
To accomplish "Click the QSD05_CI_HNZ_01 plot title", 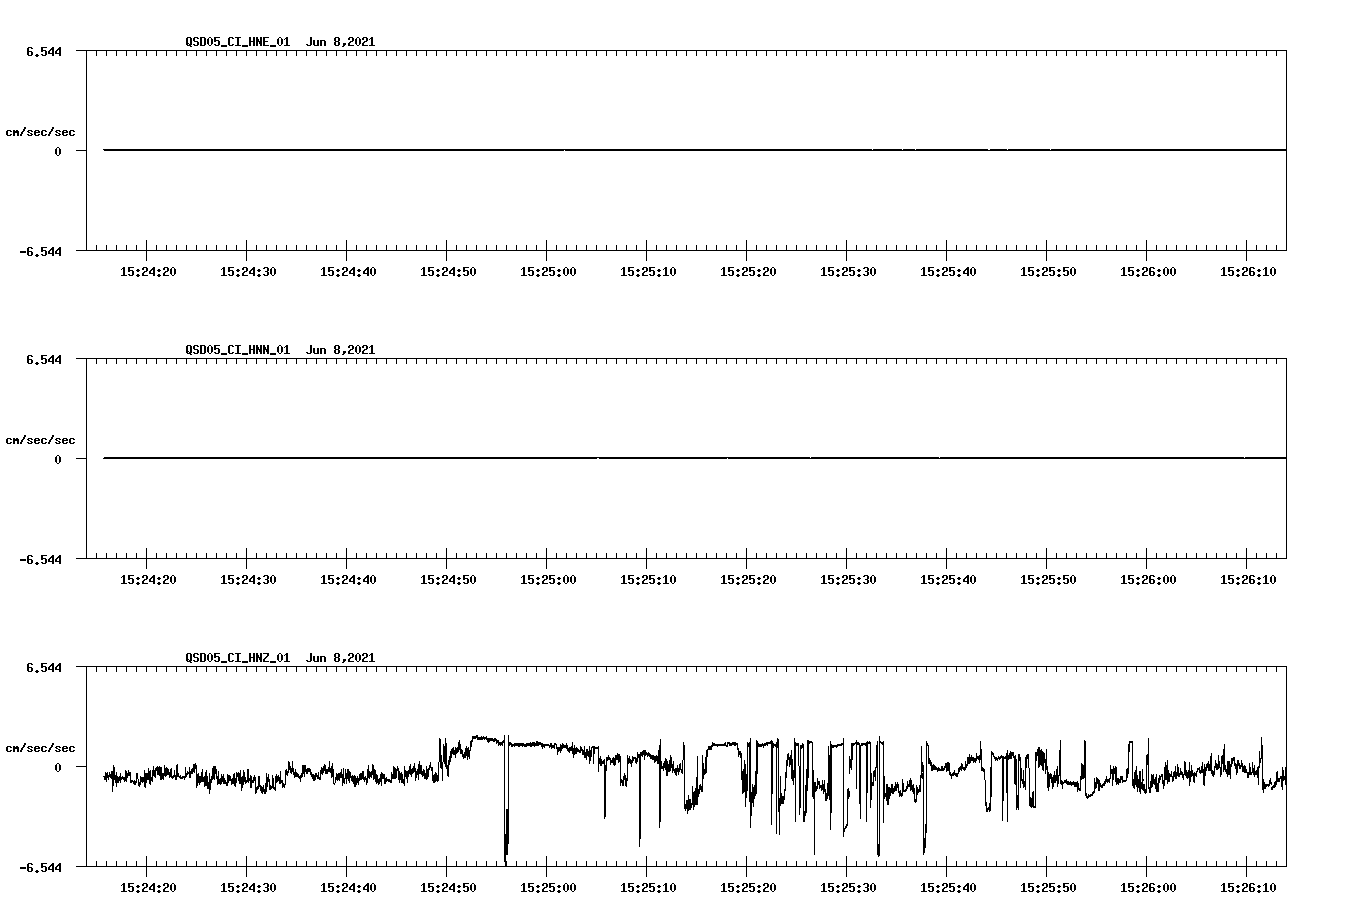I will tap(280, 658).
